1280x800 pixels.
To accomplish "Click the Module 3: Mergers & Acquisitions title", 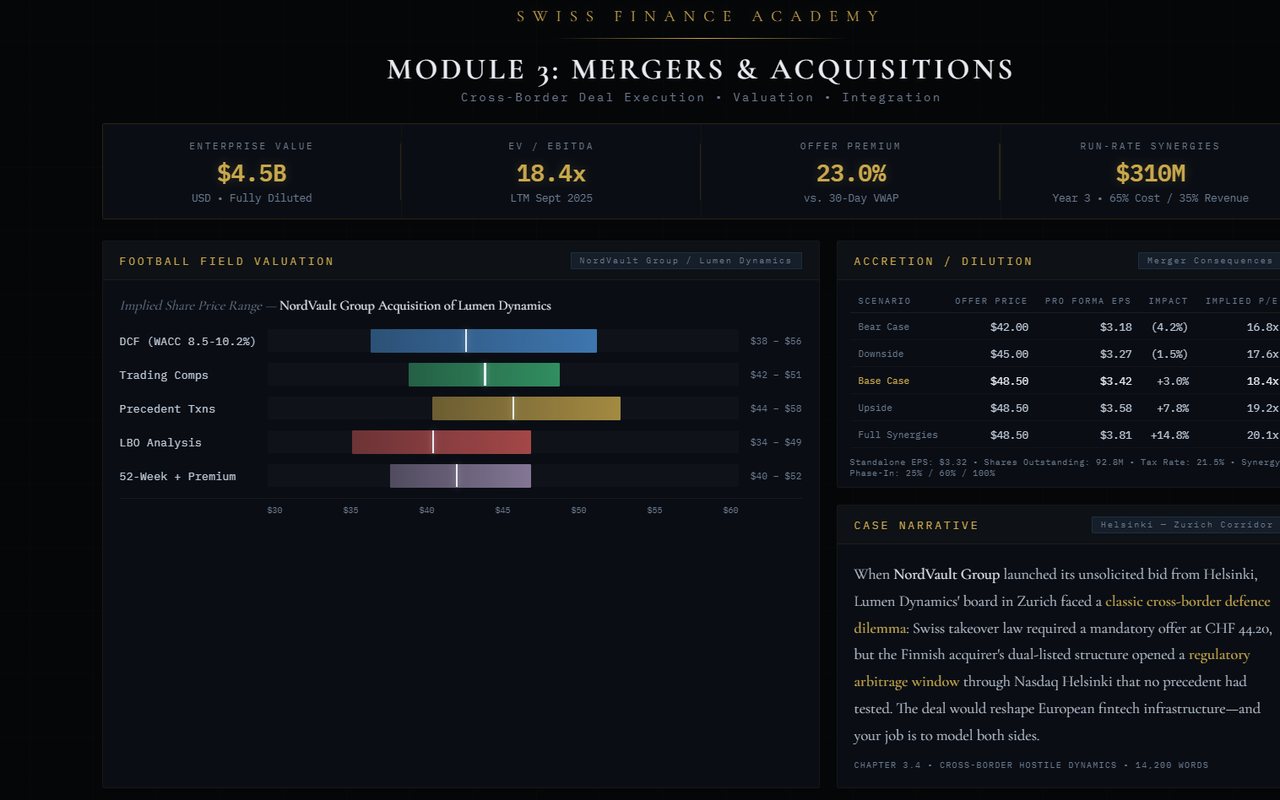I will click(700, 70).
